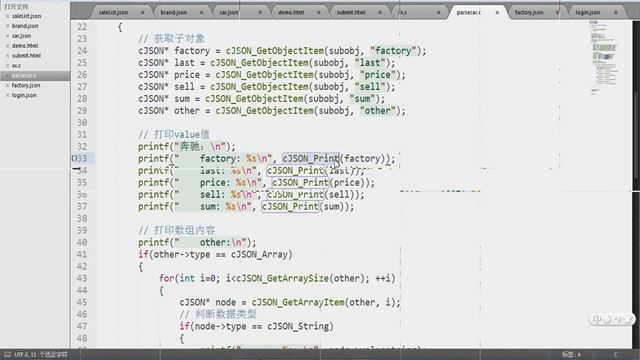Click line number 24 in the gutter

(x=82, y=51)
